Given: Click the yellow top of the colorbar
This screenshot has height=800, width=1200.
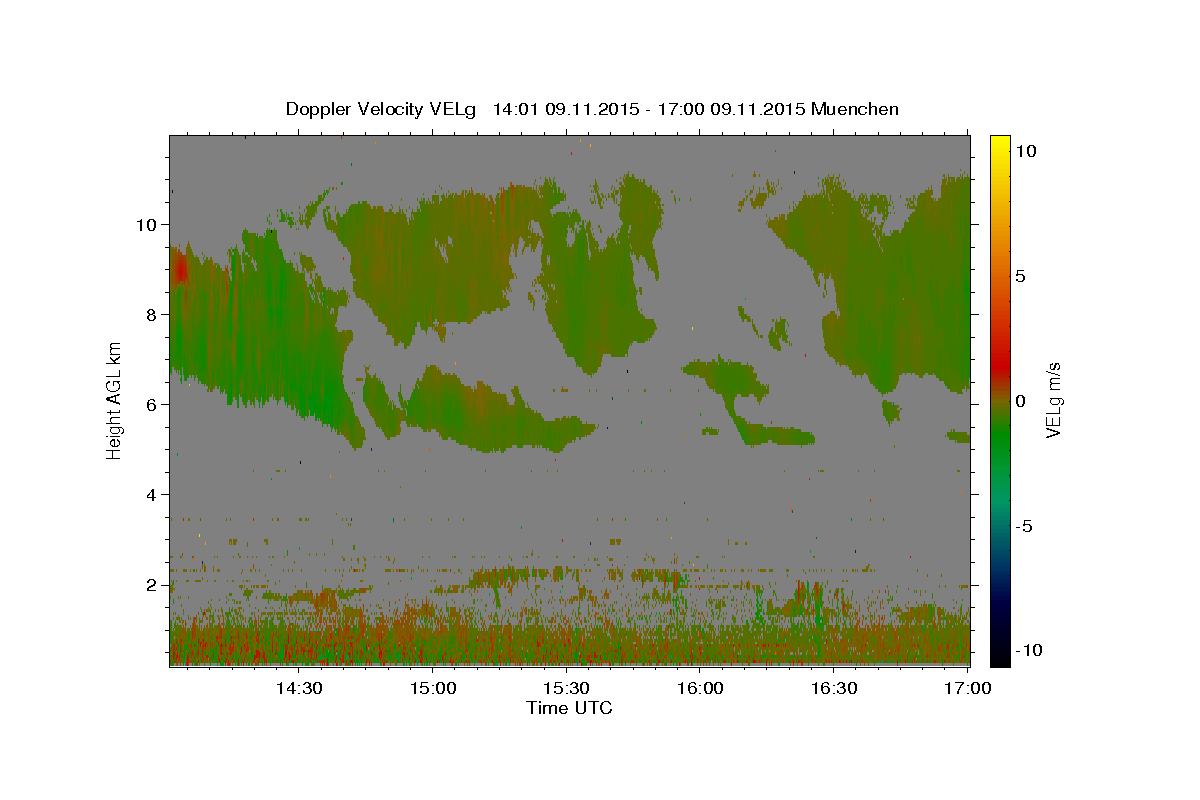Looking at the screenshot, I should (999, 145).
